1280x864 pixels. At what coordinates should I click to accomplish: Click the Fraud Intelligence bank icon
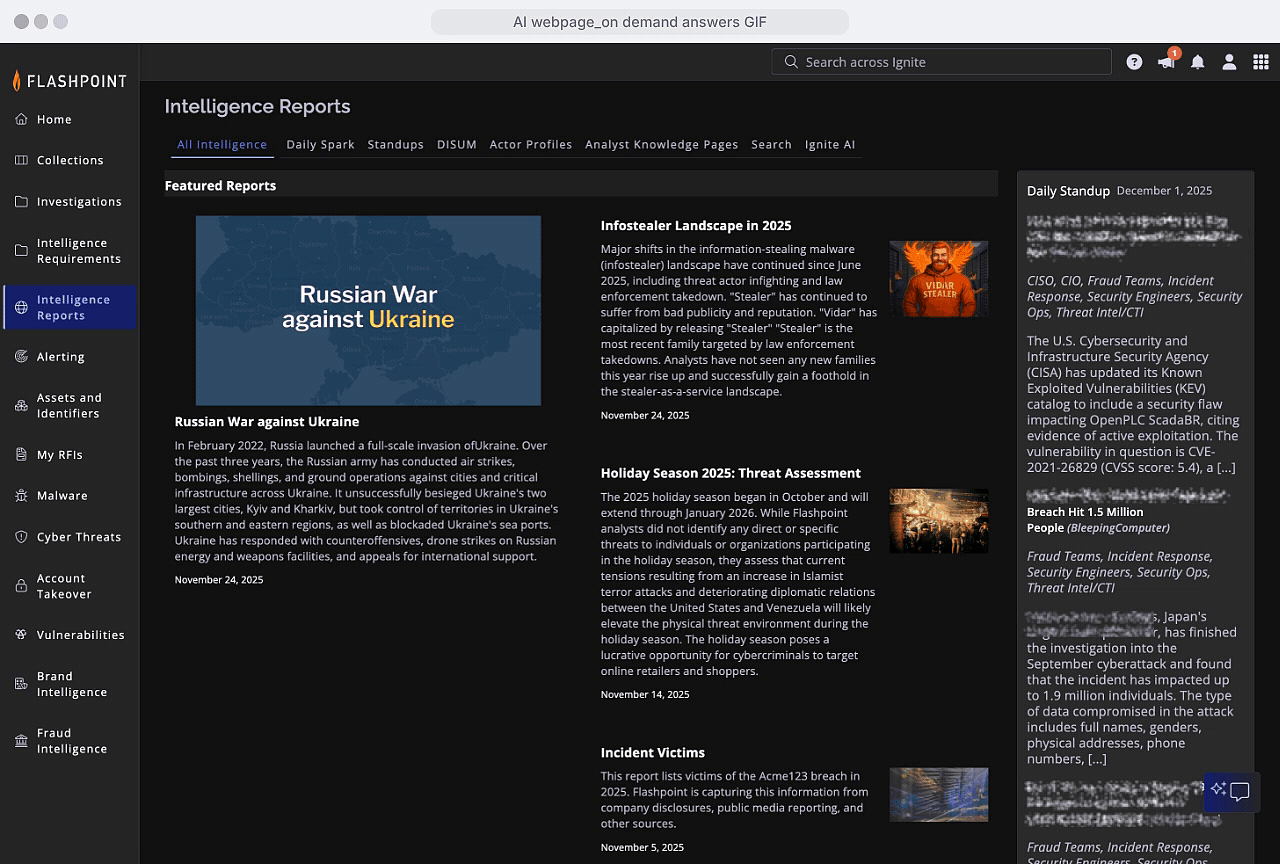click(21, 741)
